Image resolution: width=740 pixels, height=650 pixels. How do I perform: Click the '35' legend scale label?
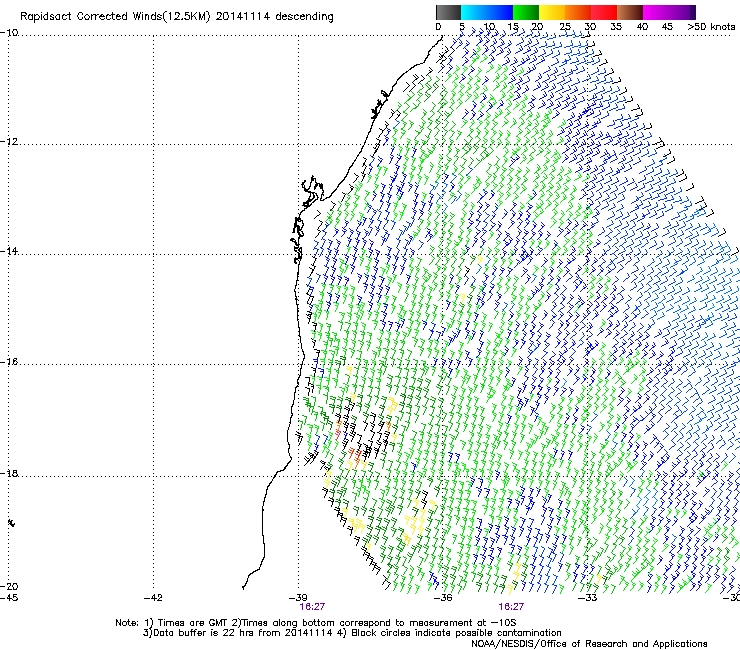click(x=616, y=26)
